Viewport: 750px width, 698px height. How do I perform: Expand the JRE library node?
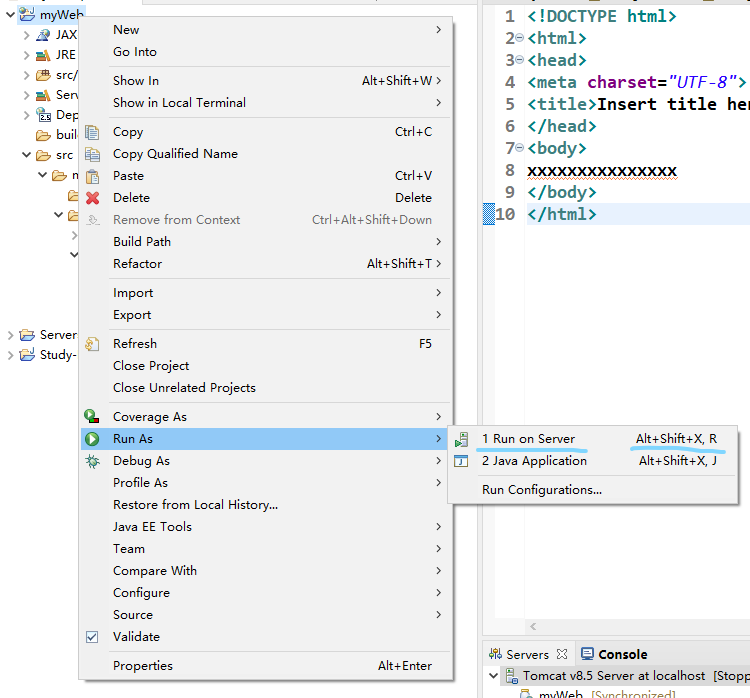tap(26, 55)
